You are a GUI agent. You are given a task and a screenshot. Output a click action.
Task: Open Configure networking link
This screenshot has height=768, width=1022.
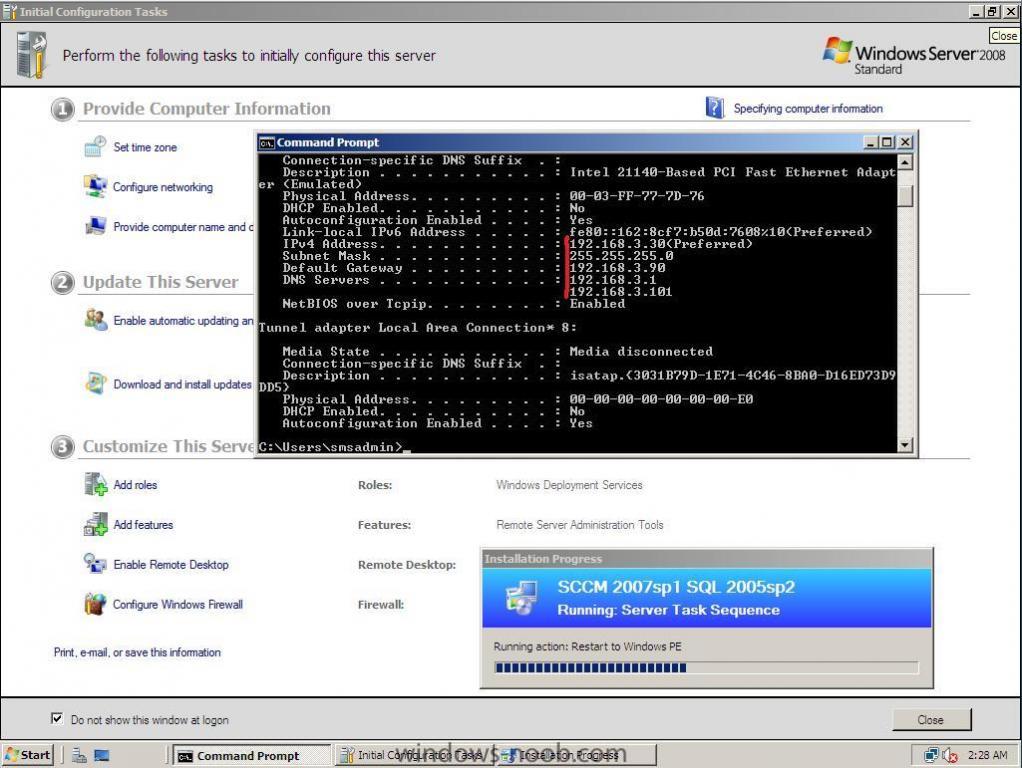point(163,187)
